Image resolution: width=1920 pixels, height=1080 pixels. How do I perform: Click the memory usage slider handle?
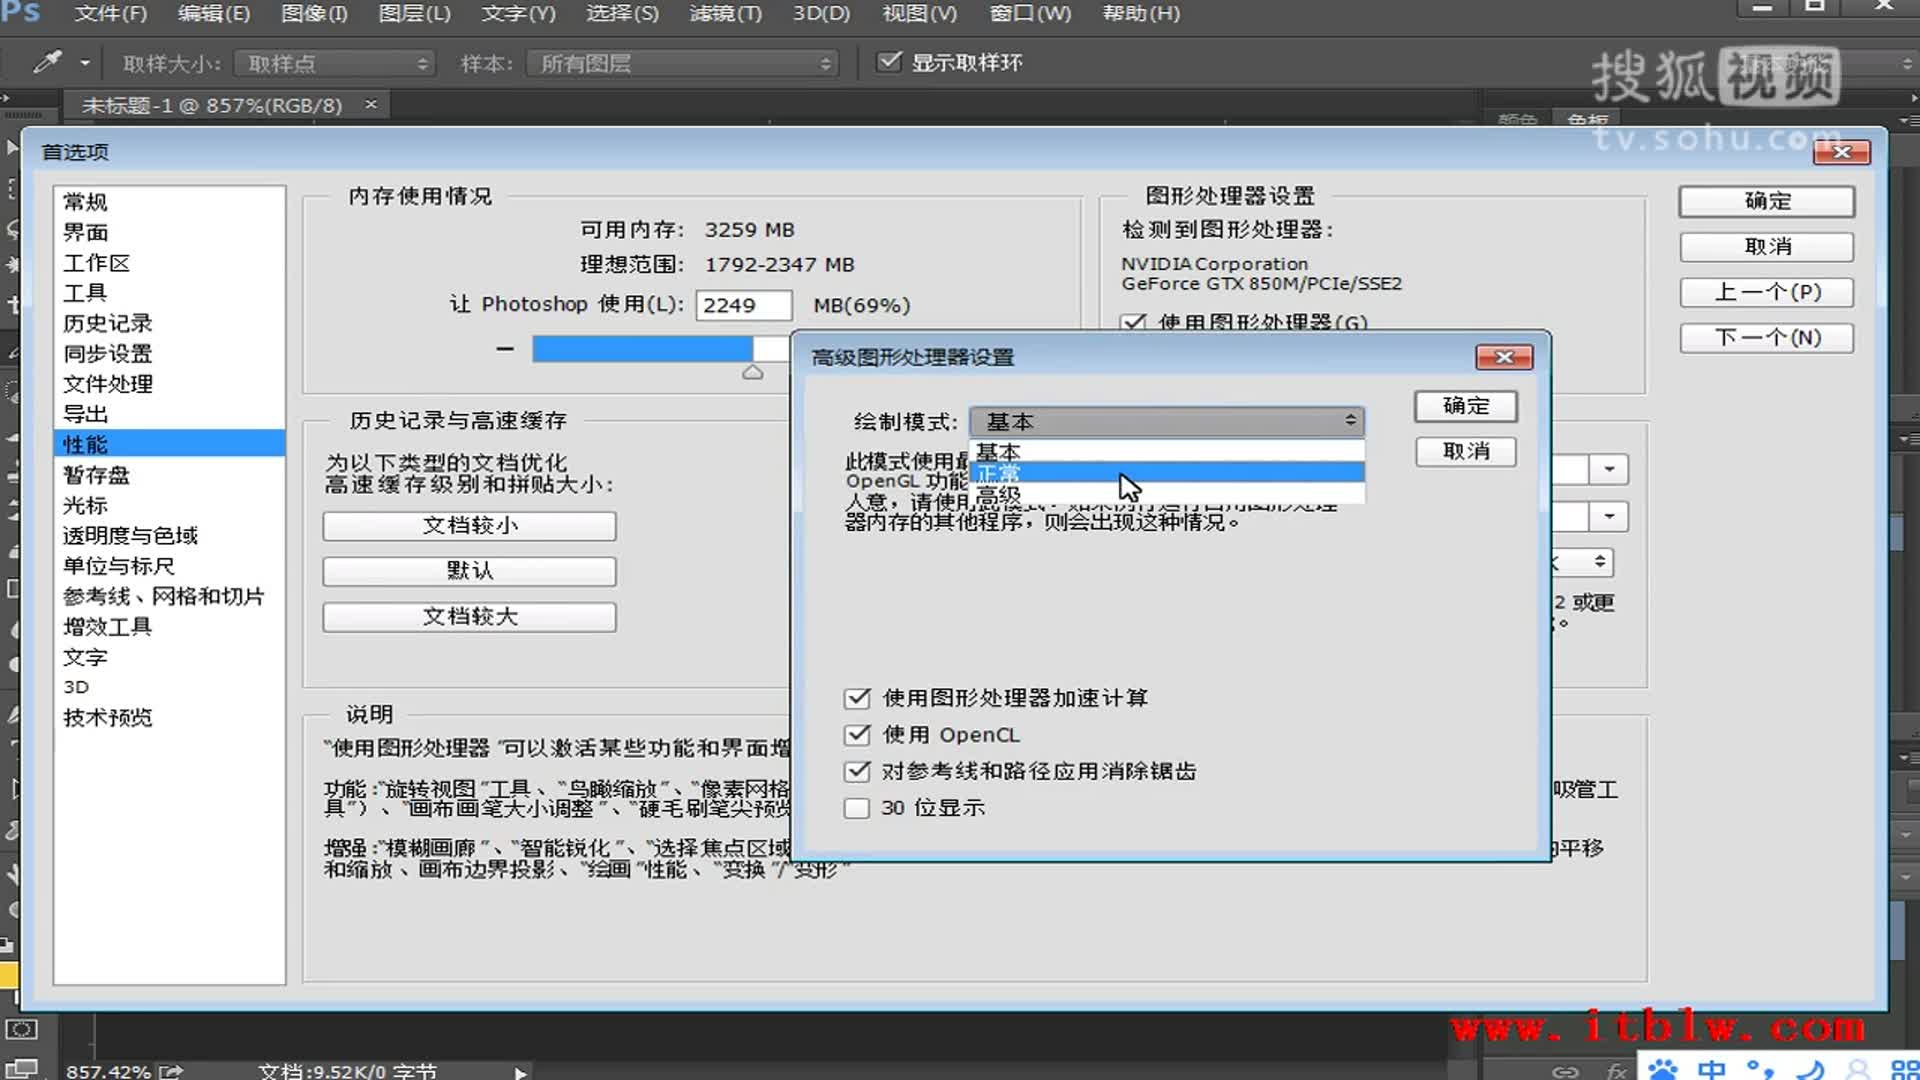(x=753, y=372)
